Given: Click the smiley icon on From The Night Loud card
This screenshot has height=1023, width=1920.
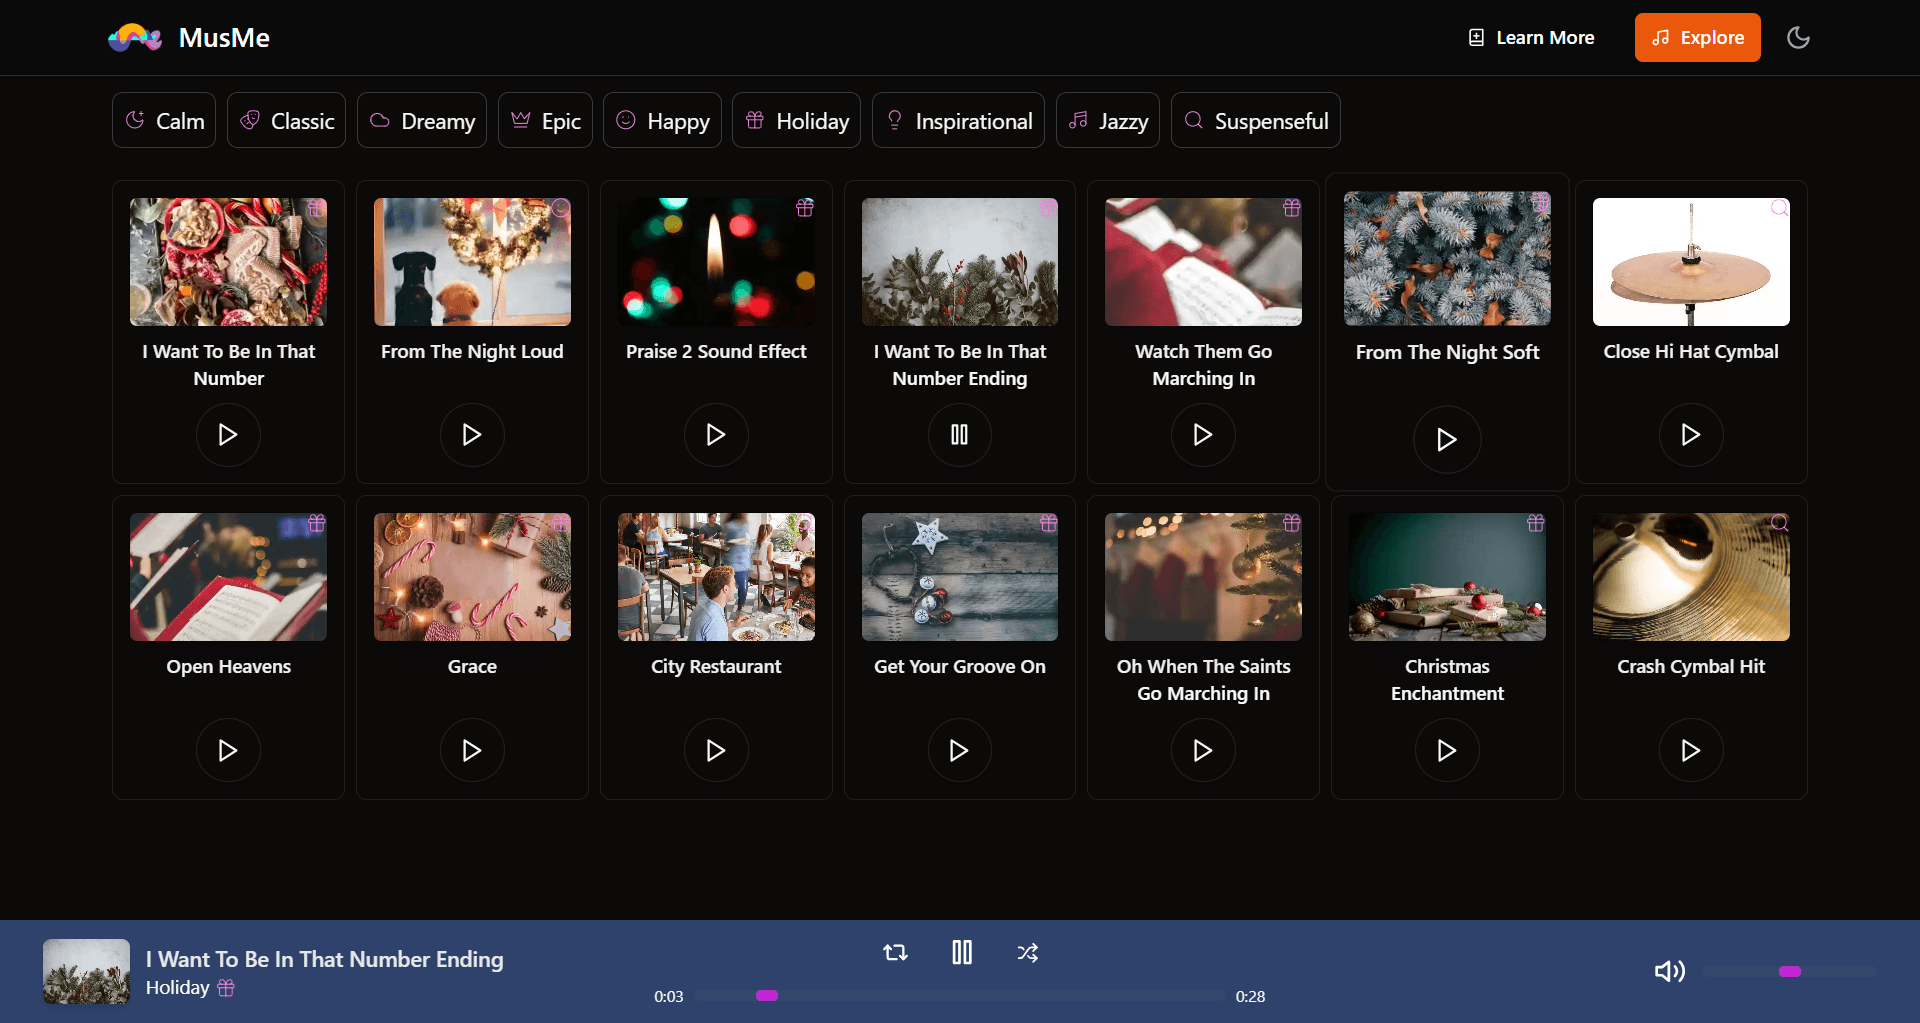Looking at the screenshot, I should [560, 208].
